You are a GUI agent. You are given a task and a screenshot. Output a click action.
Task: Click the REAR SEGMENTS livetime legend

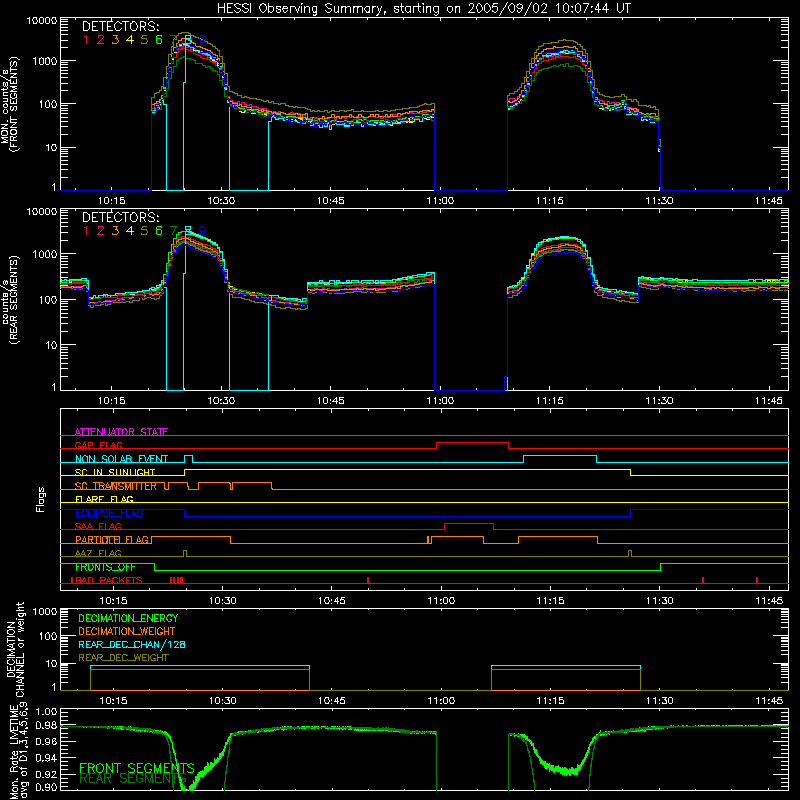tap(133, 779)
